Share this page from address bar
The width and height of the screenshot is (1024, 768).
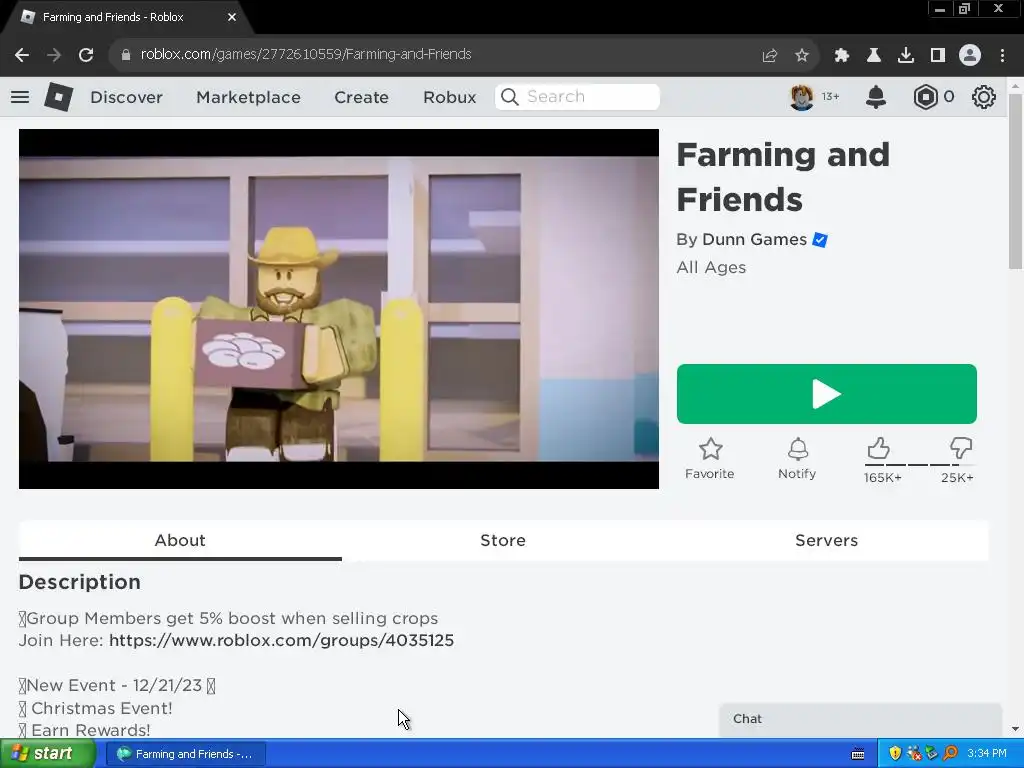(x=770, y=56)
